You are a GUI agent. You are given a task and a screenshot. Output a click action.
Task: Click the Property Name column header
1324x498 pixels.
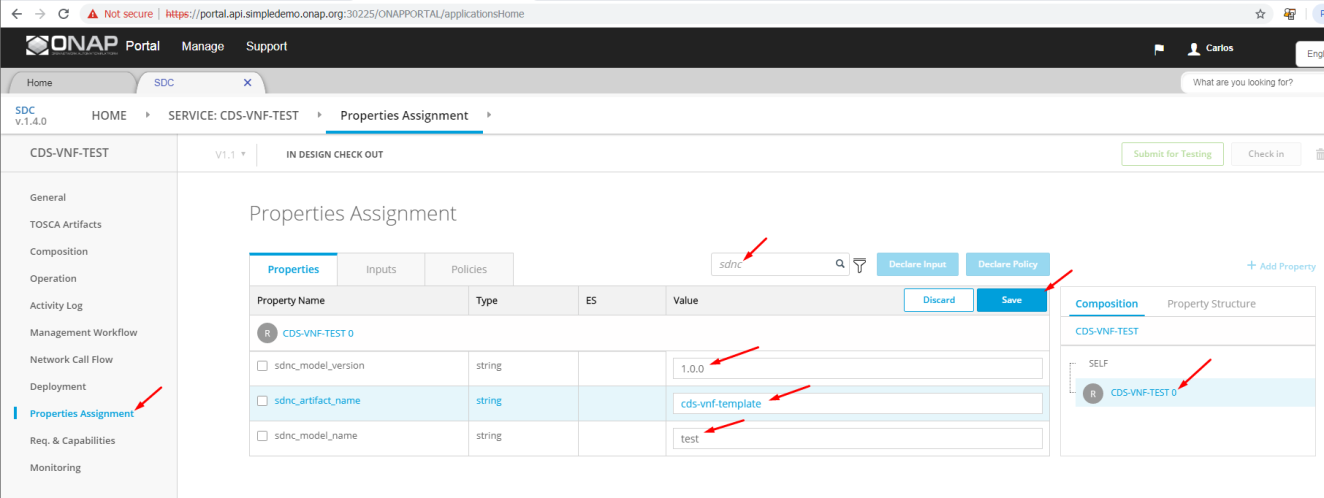291,300
